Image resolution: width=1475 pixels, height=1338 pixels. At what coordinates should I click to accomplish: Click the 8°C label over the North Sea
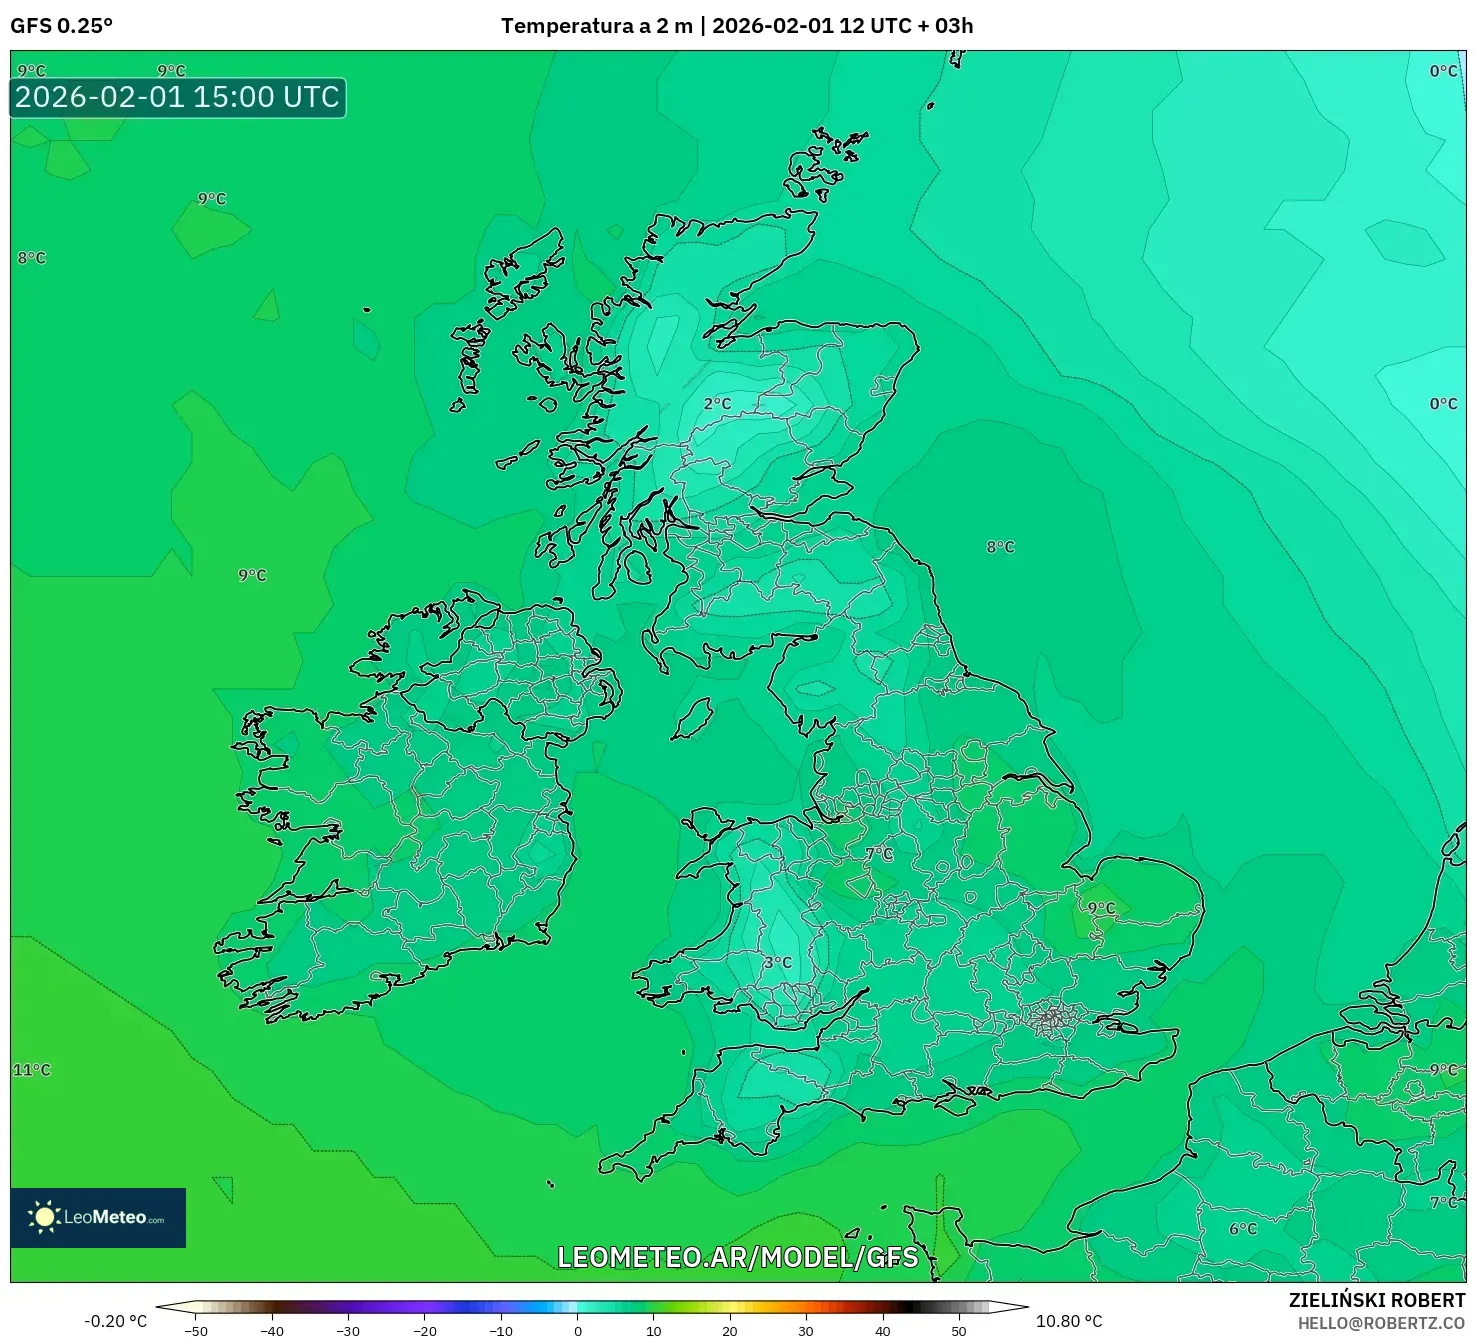[1000, 547]
